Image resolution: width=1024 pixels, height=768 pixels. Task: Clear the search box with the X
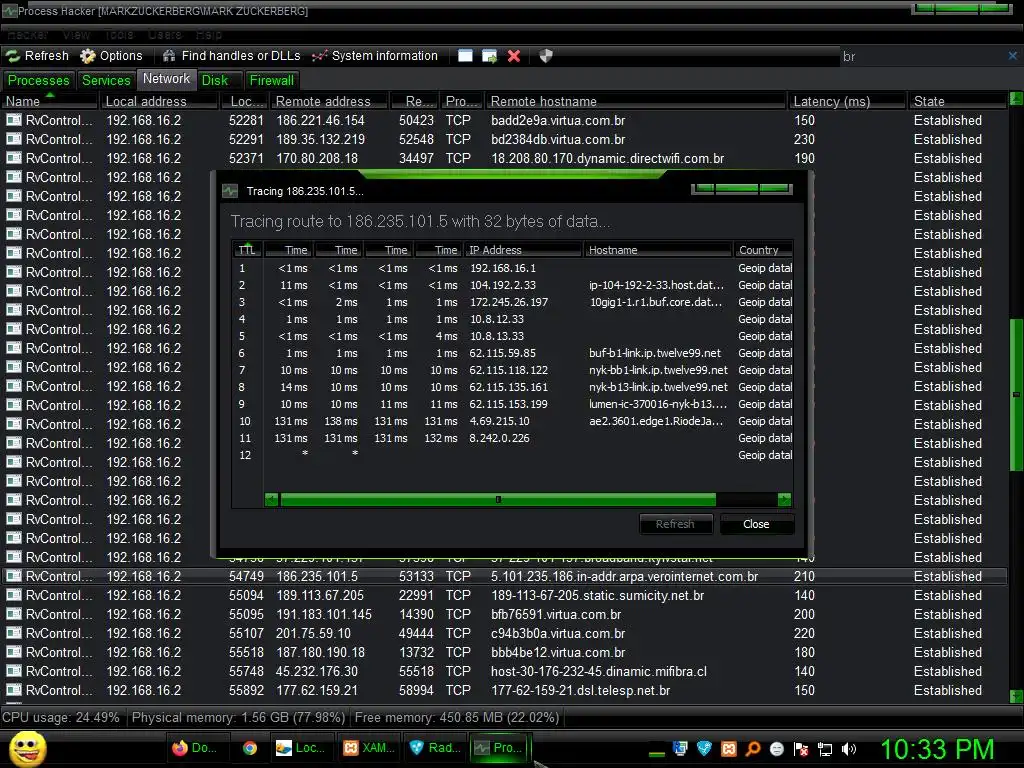coord(1013,56)
